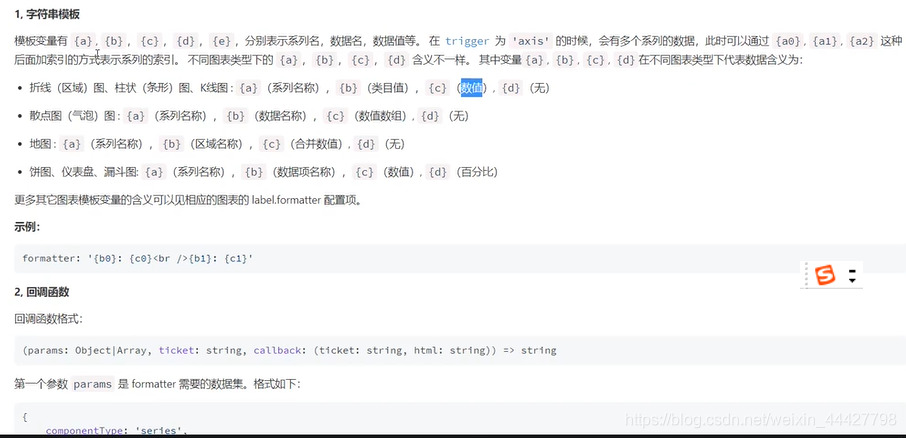Screen dimensions: 906x438
Task: Click the label.formatter text
Action: pyautogui.click(x=286, y=200)
